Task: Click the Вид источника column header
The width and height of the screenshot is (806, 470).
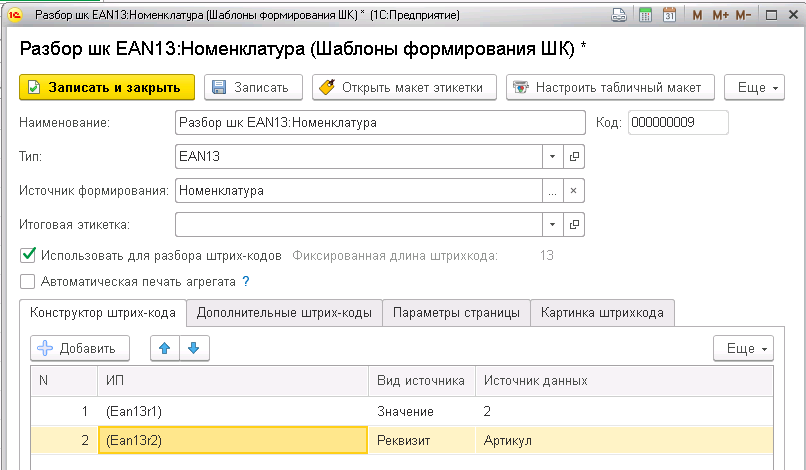Action: click(422, 381)
